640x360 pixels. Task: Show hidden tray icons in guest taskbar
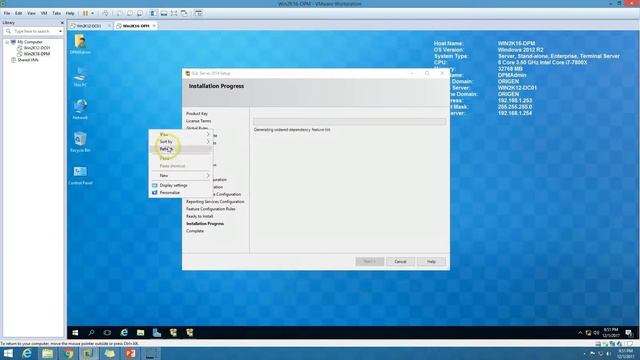coord(580,333)
